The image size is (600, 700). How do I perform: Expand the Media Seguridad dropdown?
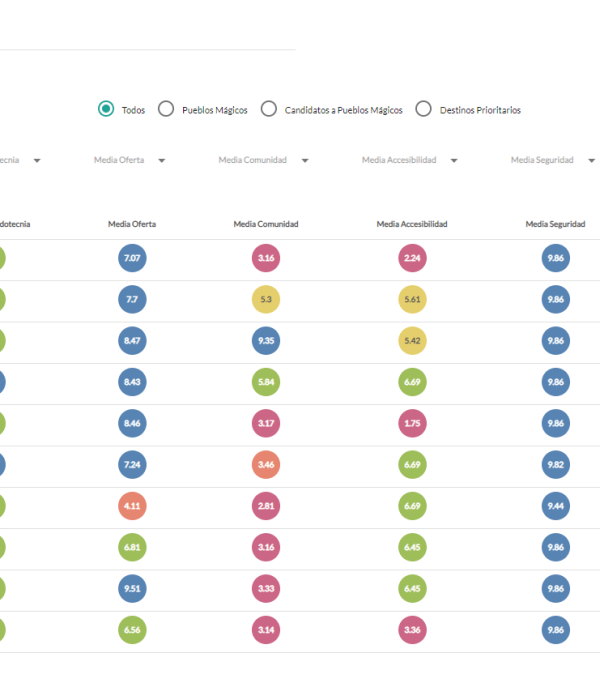(x=591, y=160)
